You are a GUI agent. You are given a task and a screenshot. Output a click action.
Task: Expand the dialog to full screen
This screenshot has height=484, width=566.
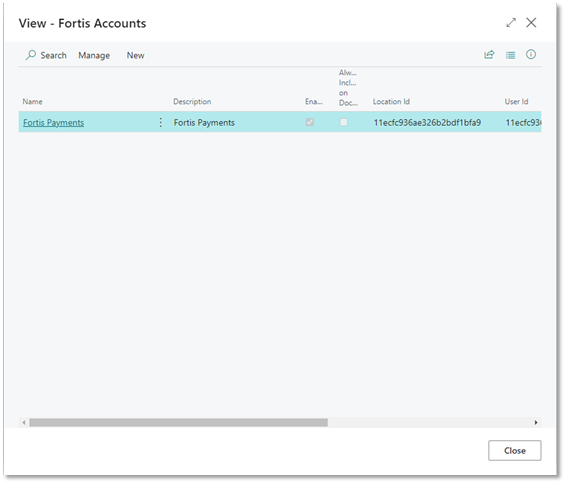point(511,23)
